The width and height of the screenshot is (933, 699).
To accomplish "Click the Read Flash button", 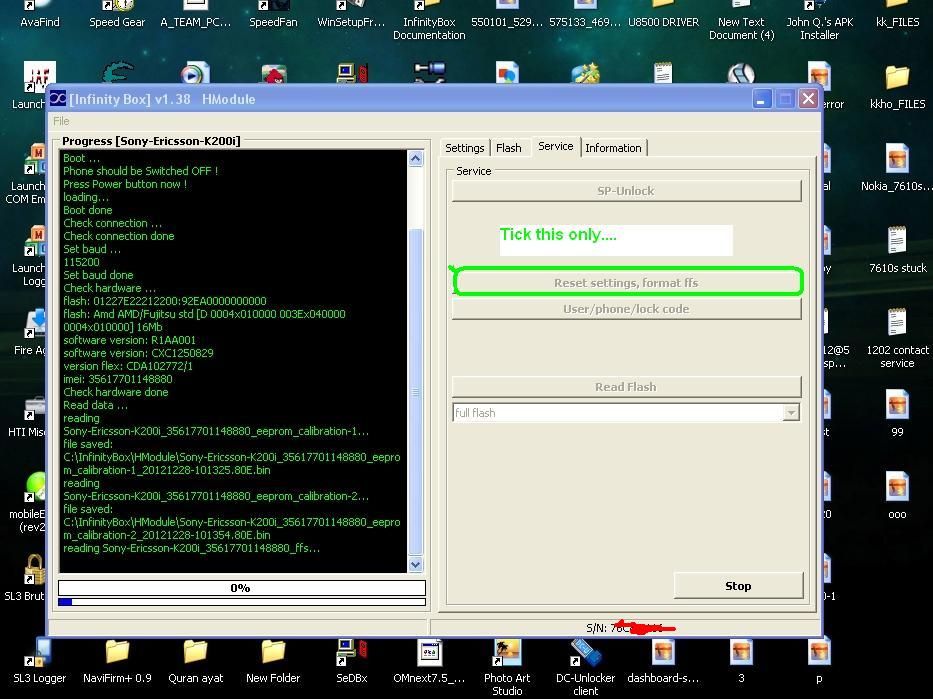I will click(x=626, y=387).
